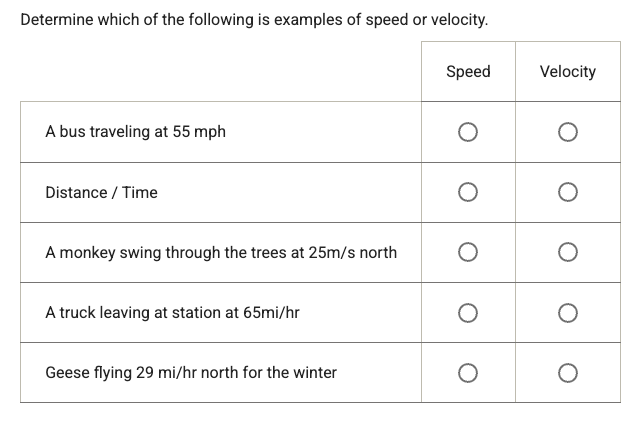Click the Speed column header
The height and width of the screenshot is (423, 641).
click(x=468, y=71)
